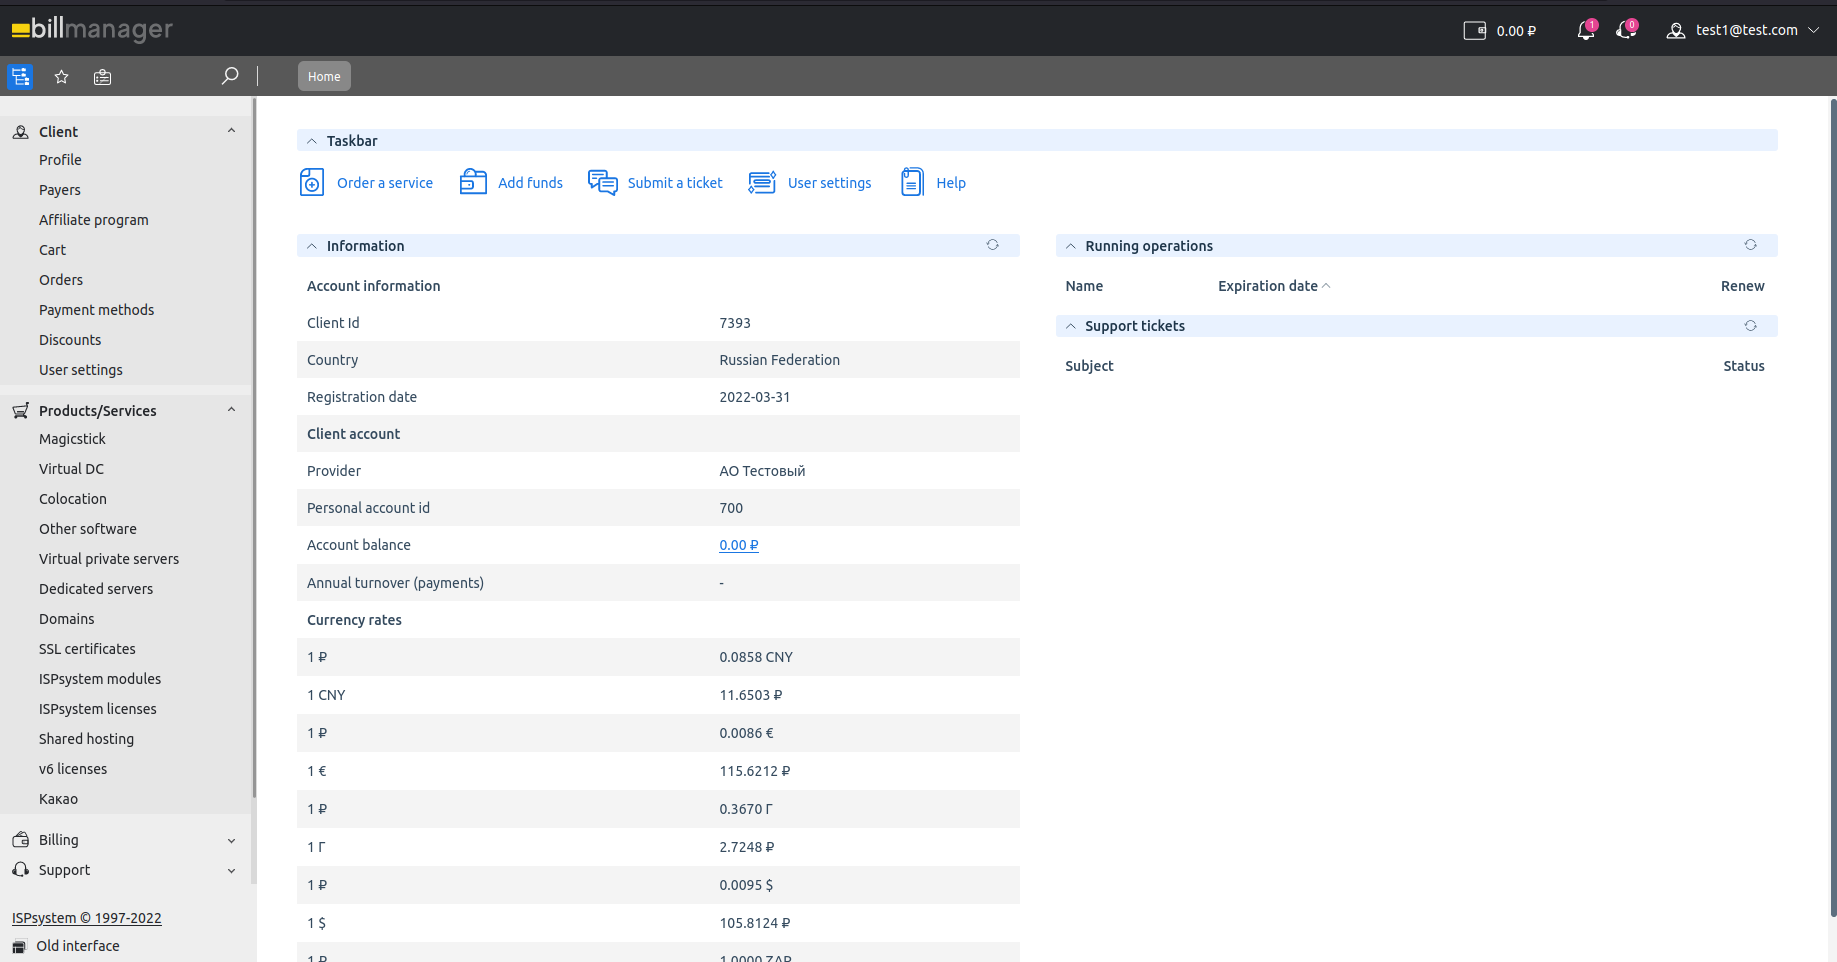Click the Add funds link
This screenshot has height=962, width=1837.
pyautogui.click(x=530, y=183)
